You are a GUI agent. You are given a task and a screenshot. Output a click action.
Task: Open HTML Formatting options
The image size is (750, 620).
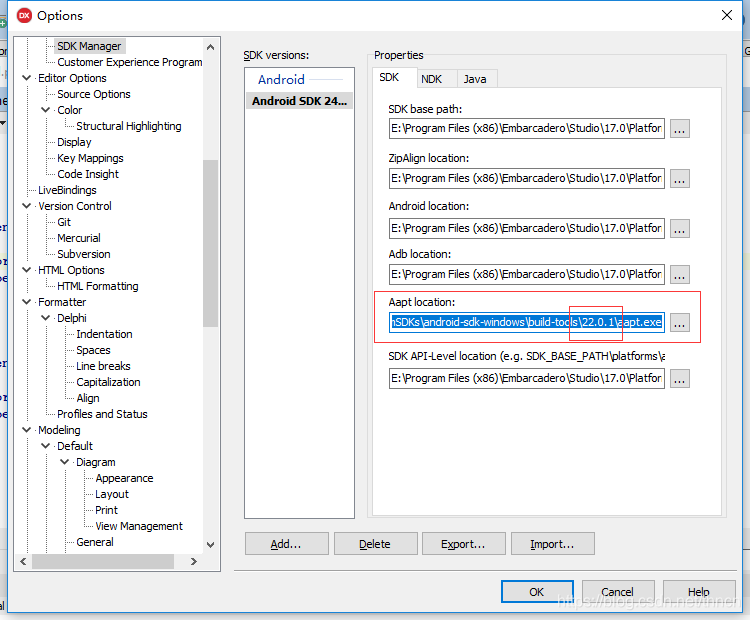click(98, 286)
